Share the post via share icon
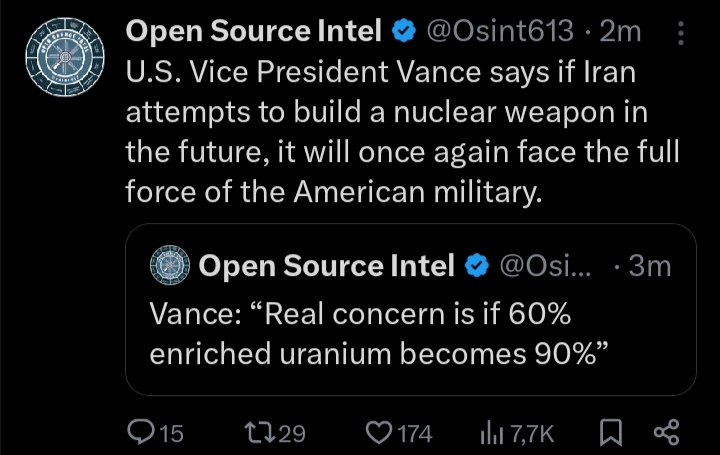The width and height of the screenshot is (720, 455). click(x=666, y=433)
